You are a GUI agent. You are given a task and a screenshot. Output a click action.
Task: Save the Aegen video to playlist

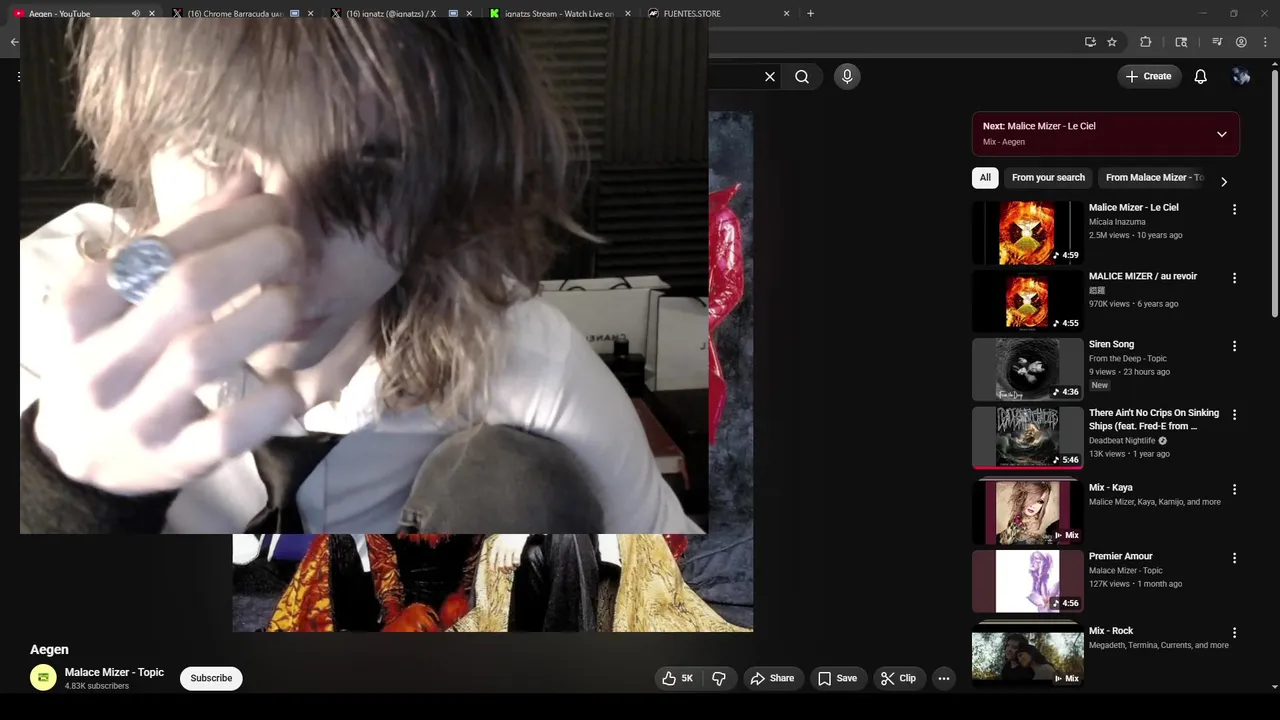coord(838,678)
